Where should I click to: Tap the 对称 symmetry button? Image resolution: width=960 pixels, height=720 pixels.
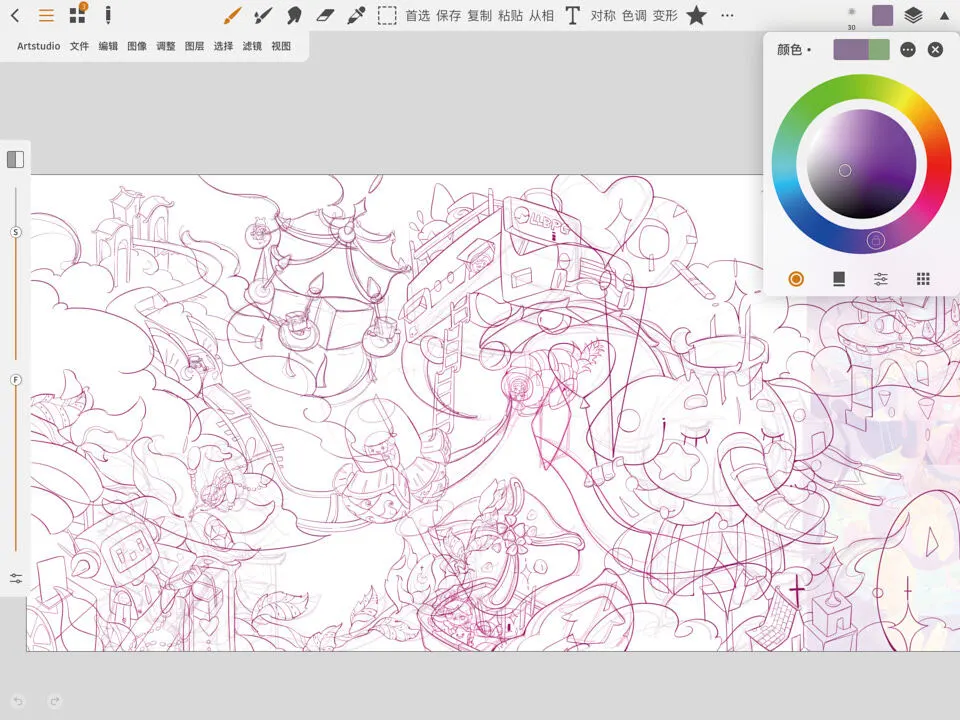coord(603,16)
